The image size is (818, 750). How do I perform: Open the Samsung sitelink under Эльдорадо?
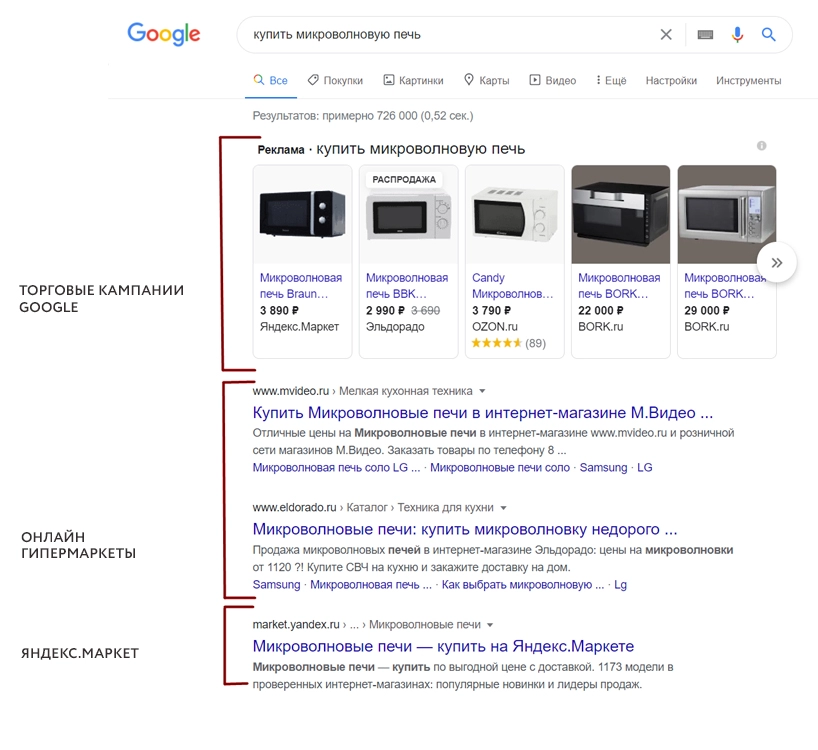pos(276,585)
